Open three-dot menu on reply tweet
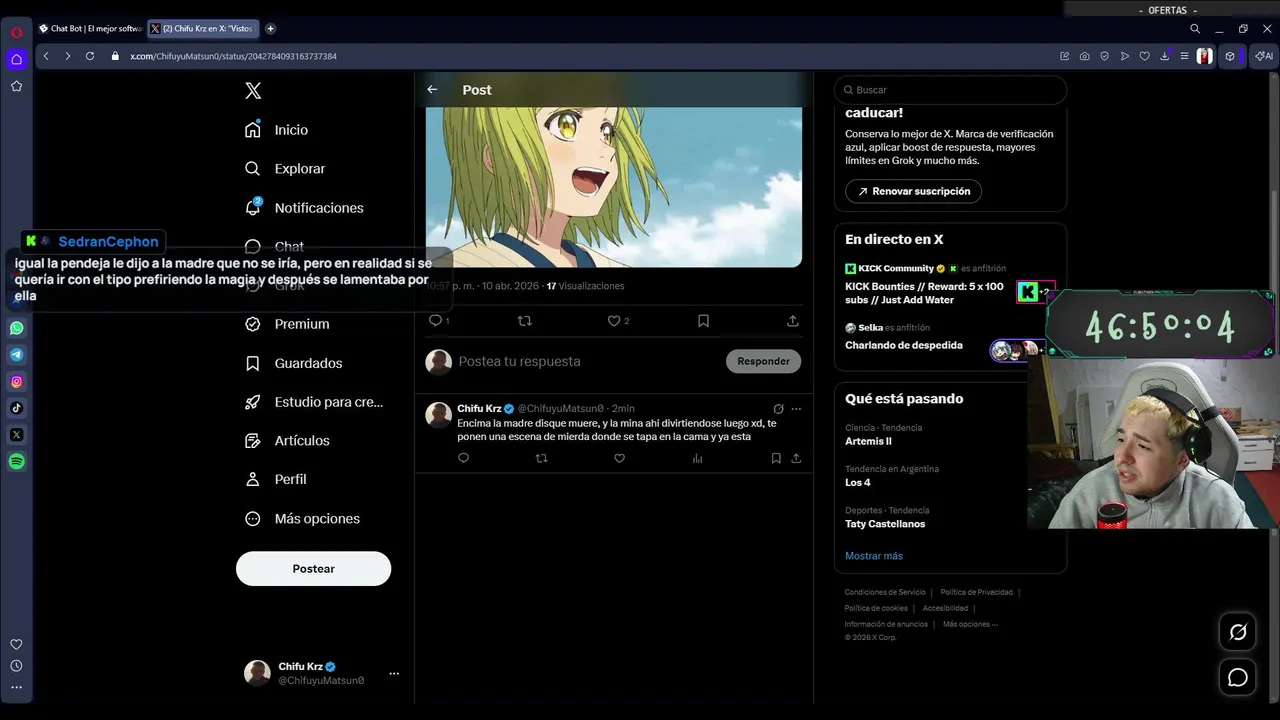 tap(796, 408)
